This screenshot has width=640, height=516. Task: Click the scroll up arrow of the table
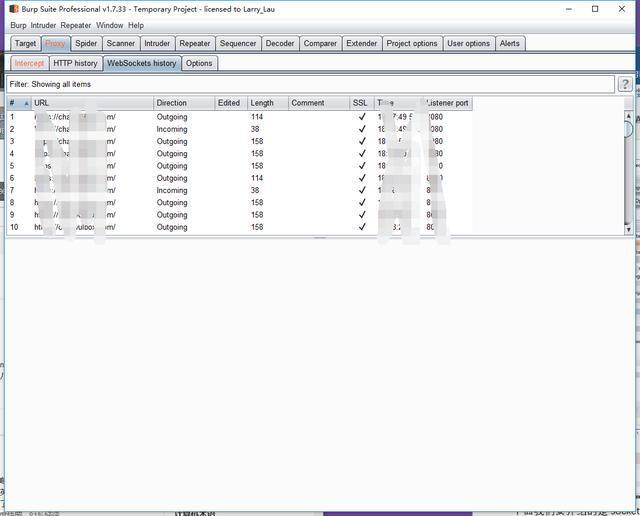pyautogui.click(x=629, y=116)
